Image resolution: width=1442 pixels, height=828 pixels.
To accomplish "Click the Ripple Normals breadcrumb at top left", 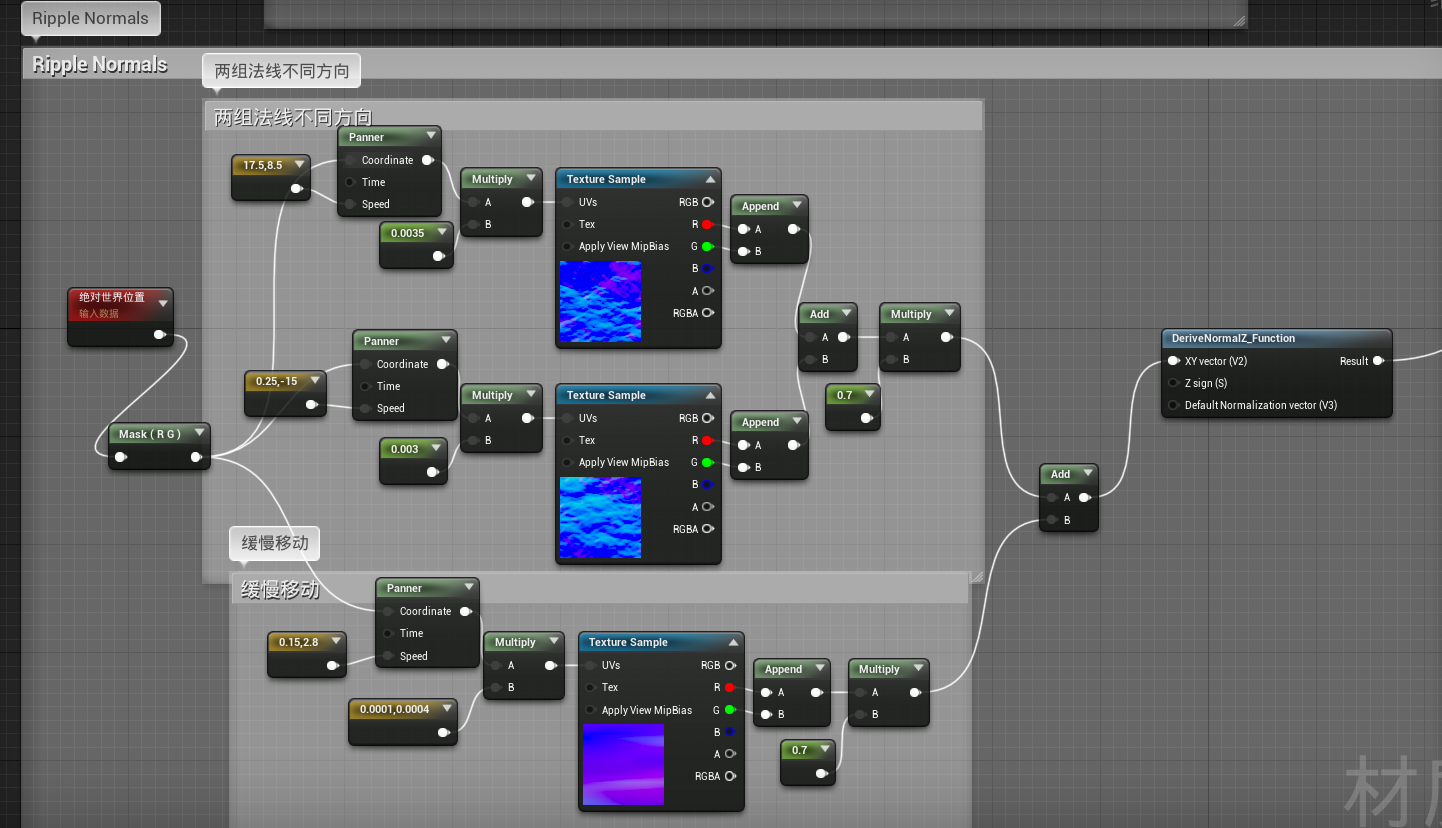I will [90, 18].
